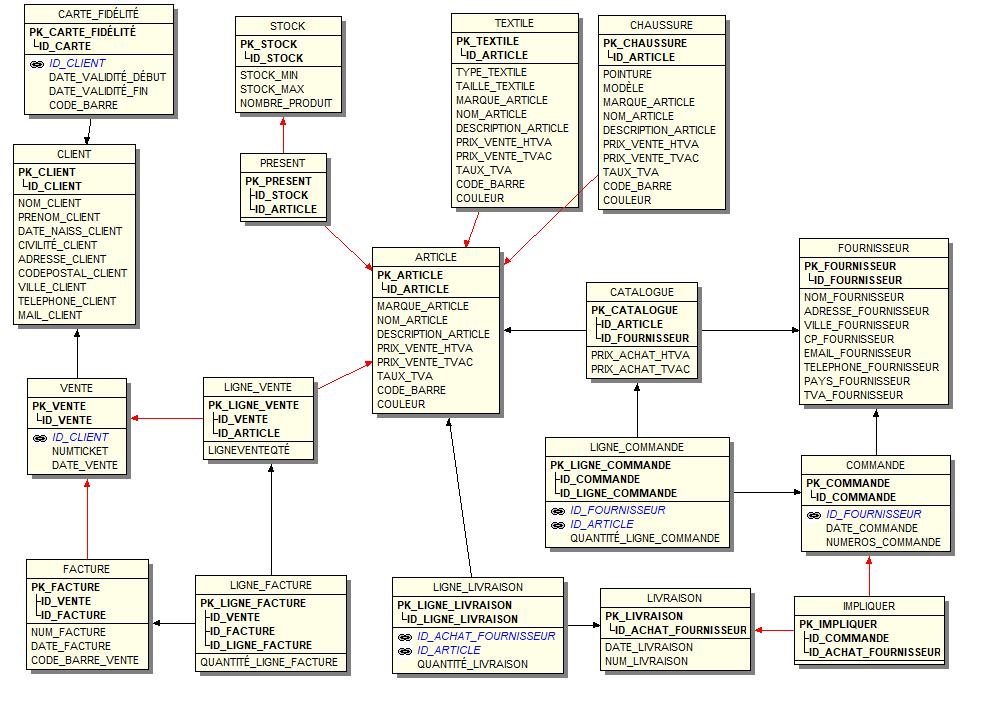Click ID_LIGNE_FACTURE key in LIGNE_FACTURE
The width and height of the screenshot is (999, 726).
coord(261,645)
